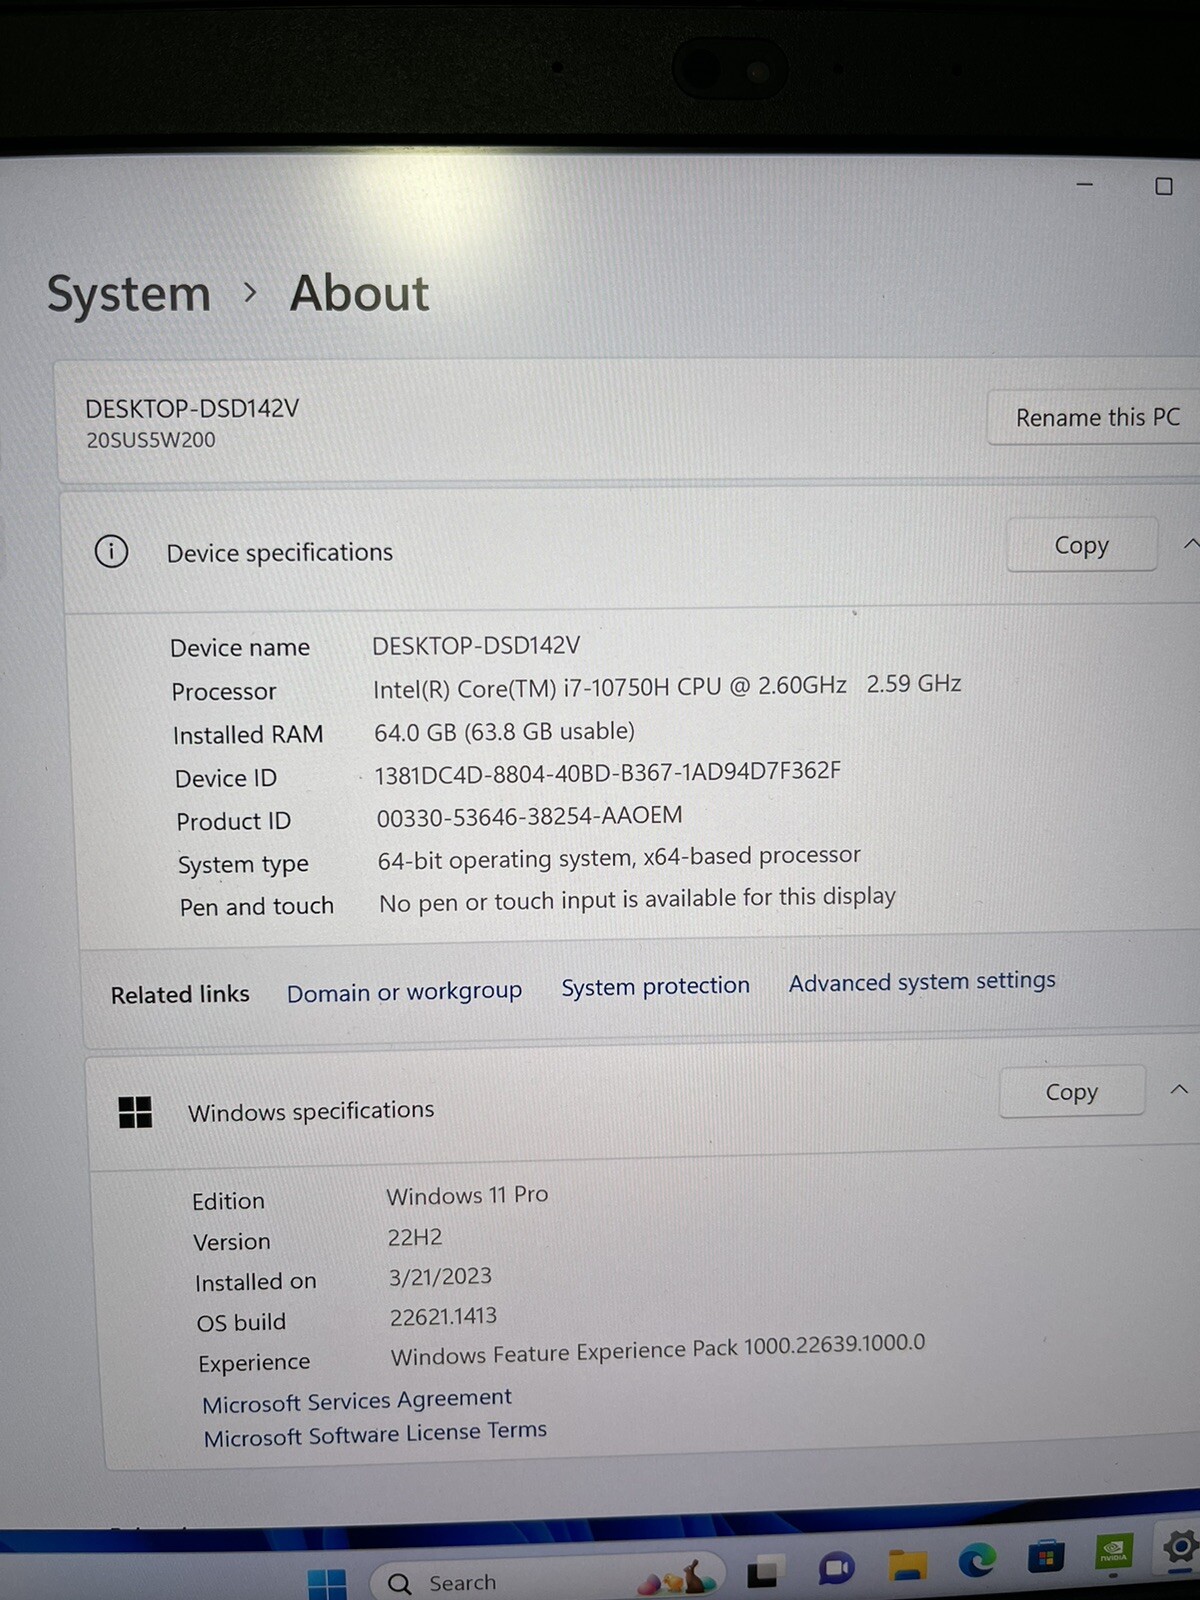This screenshot has height=1600, width=1200.
Task: Click the DESKTOP-DSD142V value next to Device name
Action: click(476, 646)
